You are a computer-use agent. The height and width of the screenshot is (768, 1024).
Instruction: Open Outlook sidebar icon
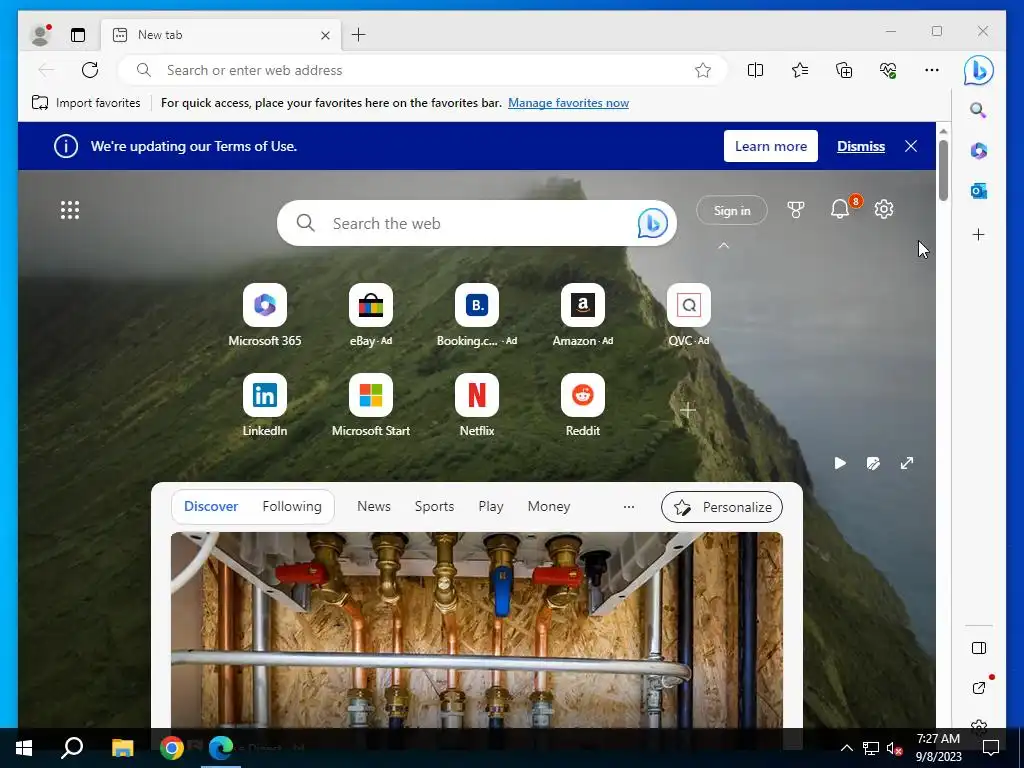[978, 191]
